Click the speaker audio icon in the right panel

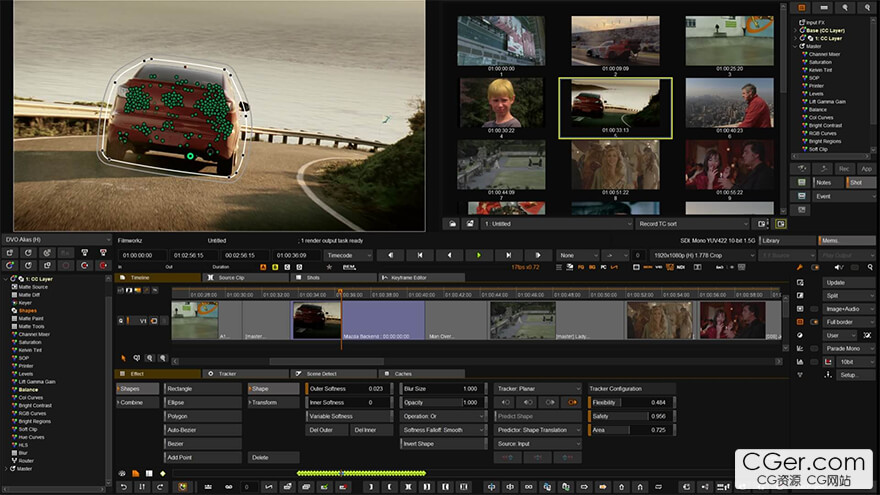pyautogui.click(x=840, y=268)
